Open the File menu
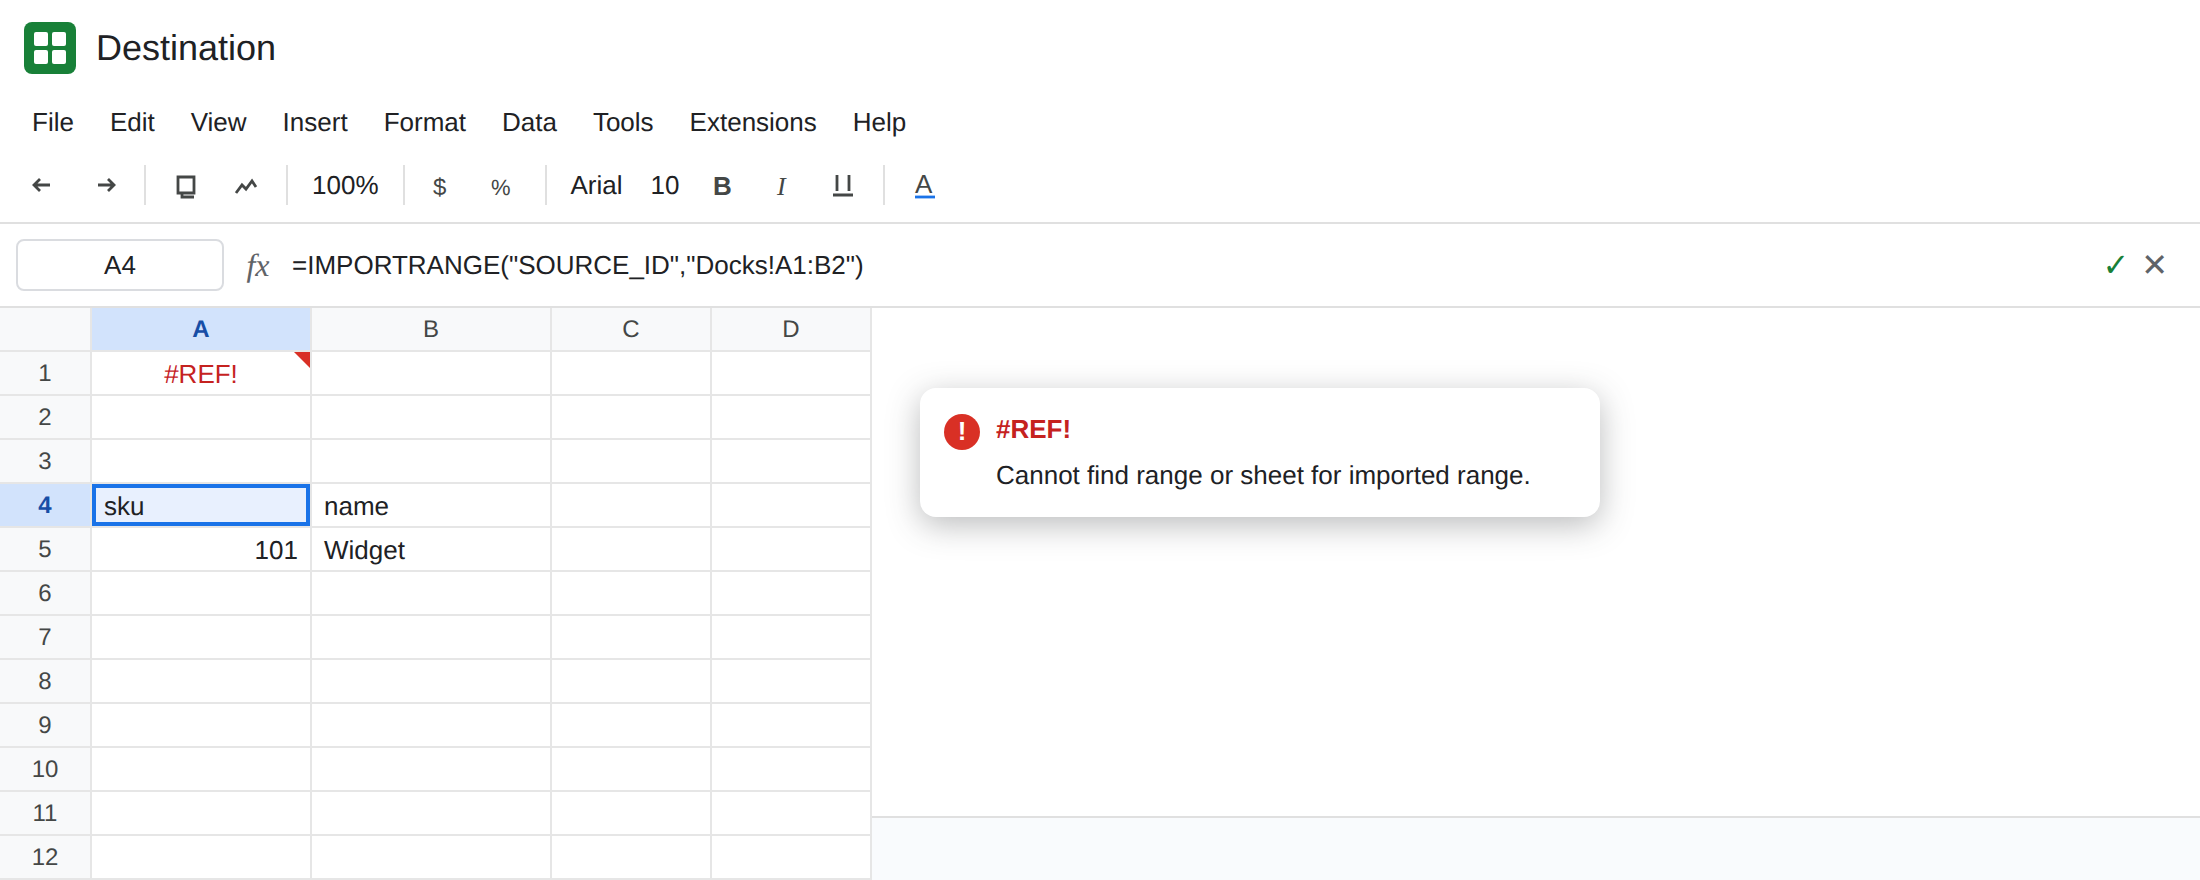 53,122
